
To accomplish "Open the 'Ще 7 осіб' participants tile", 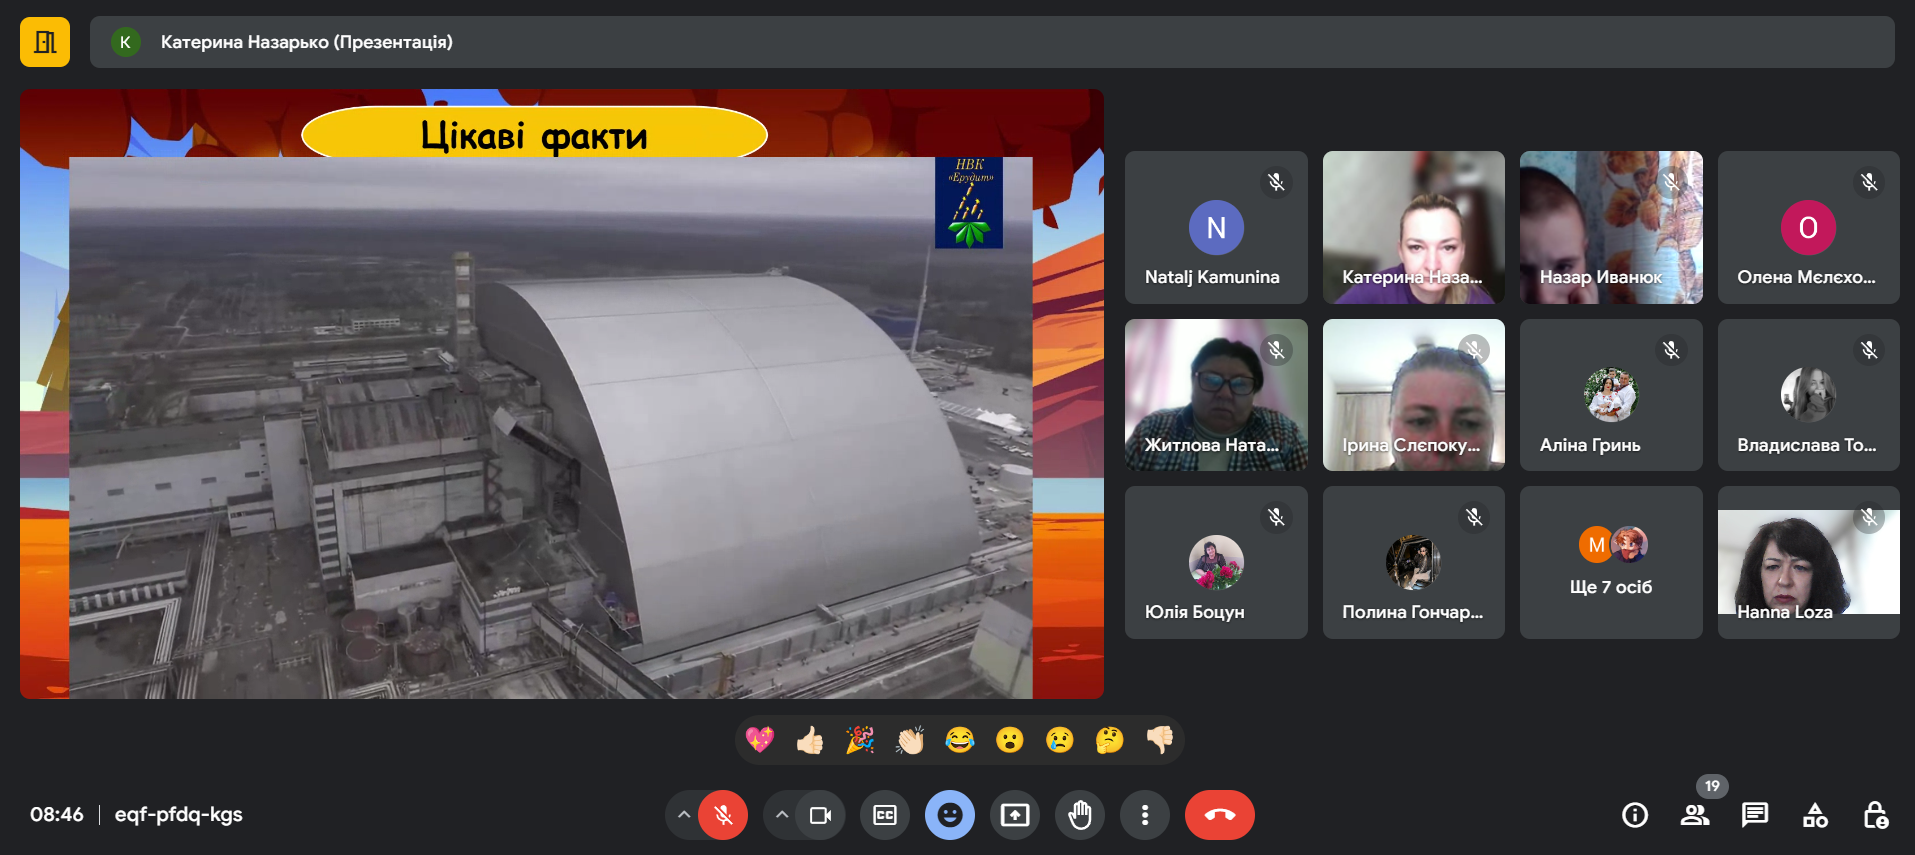I will click(1610, 563).
